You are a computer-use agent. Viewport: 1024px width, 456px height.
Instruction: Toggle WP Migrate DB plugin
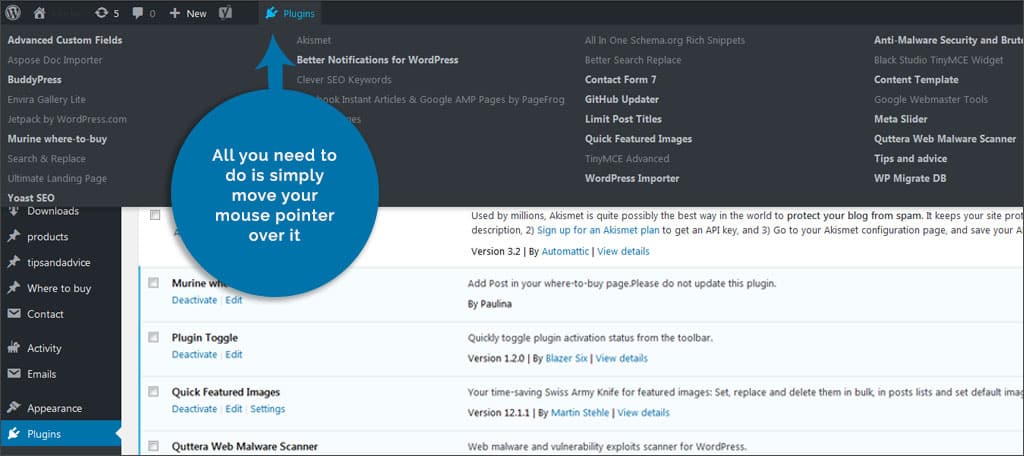[x=910, y=178]
